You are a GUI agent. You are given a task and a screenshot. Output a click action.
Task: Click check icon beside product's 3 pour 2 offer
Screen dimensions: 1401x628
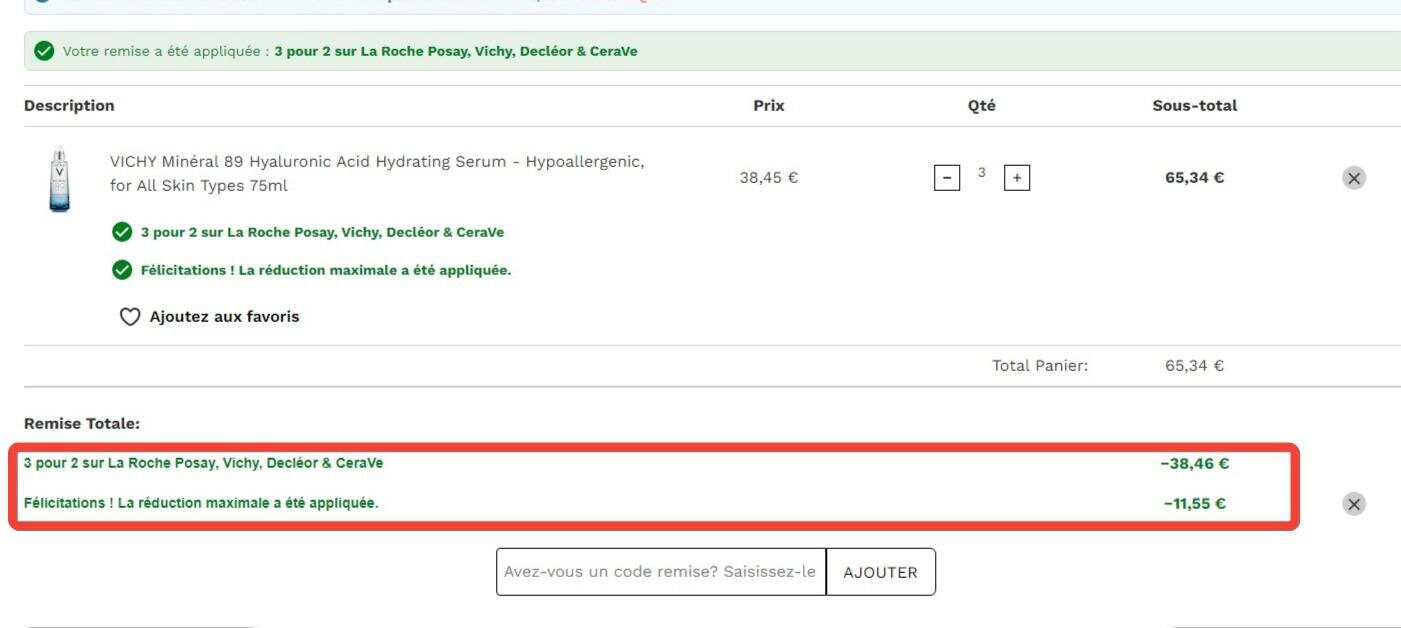click(122, 232)
